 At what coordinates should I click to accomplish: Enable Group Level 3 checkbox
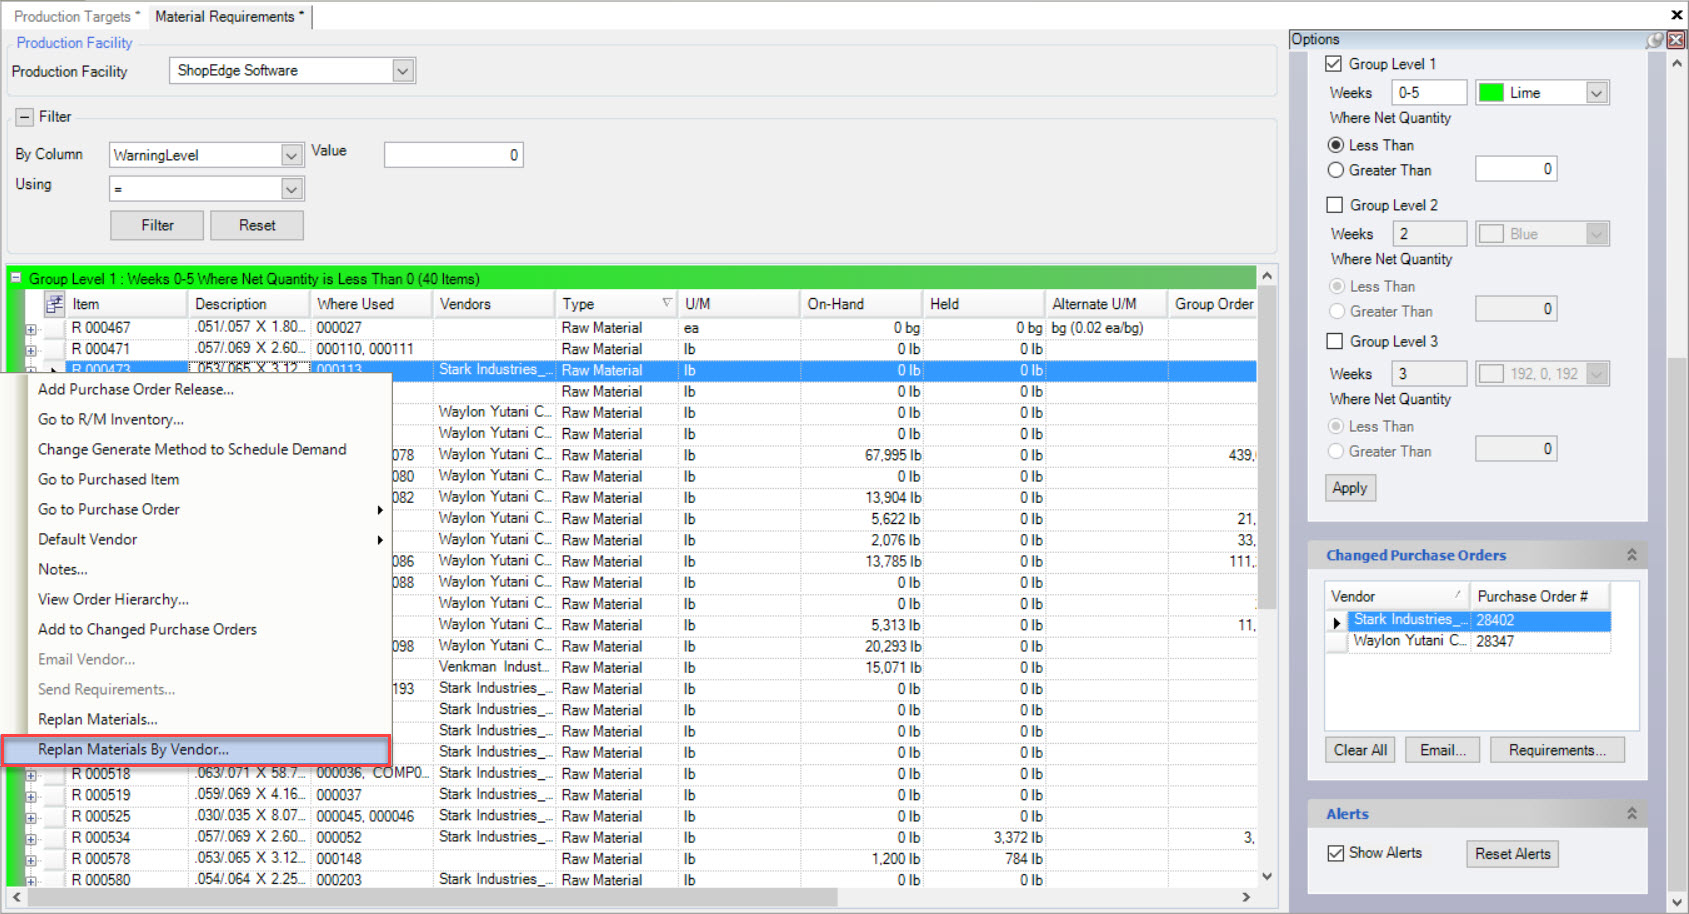[1334, 341]
